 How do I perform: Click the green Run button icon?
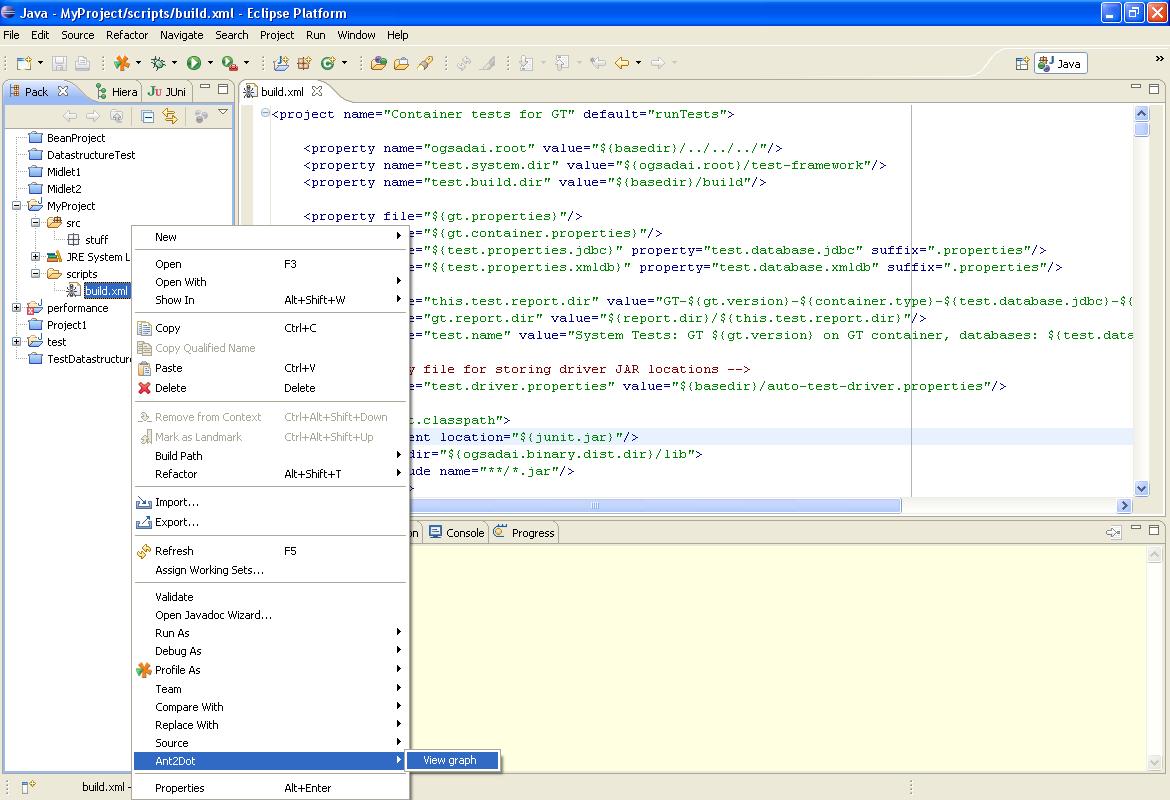tap(194, 63)
